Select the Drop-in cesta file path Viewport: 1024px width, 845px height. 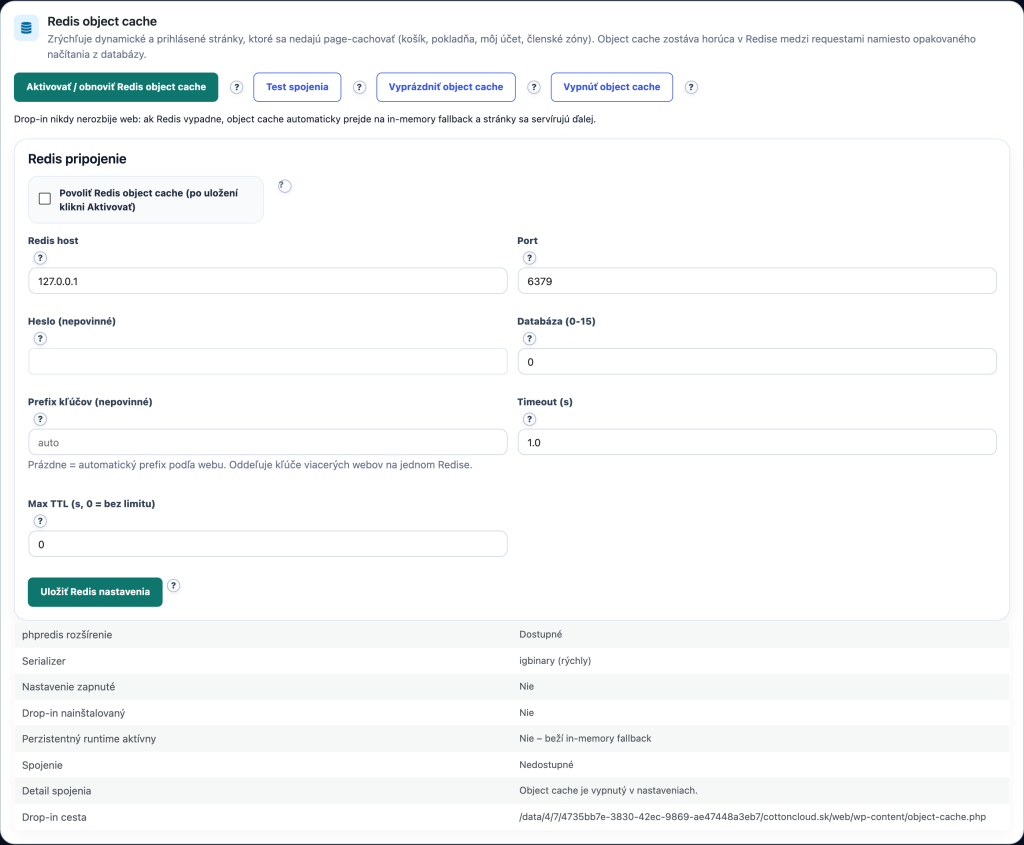752,817
